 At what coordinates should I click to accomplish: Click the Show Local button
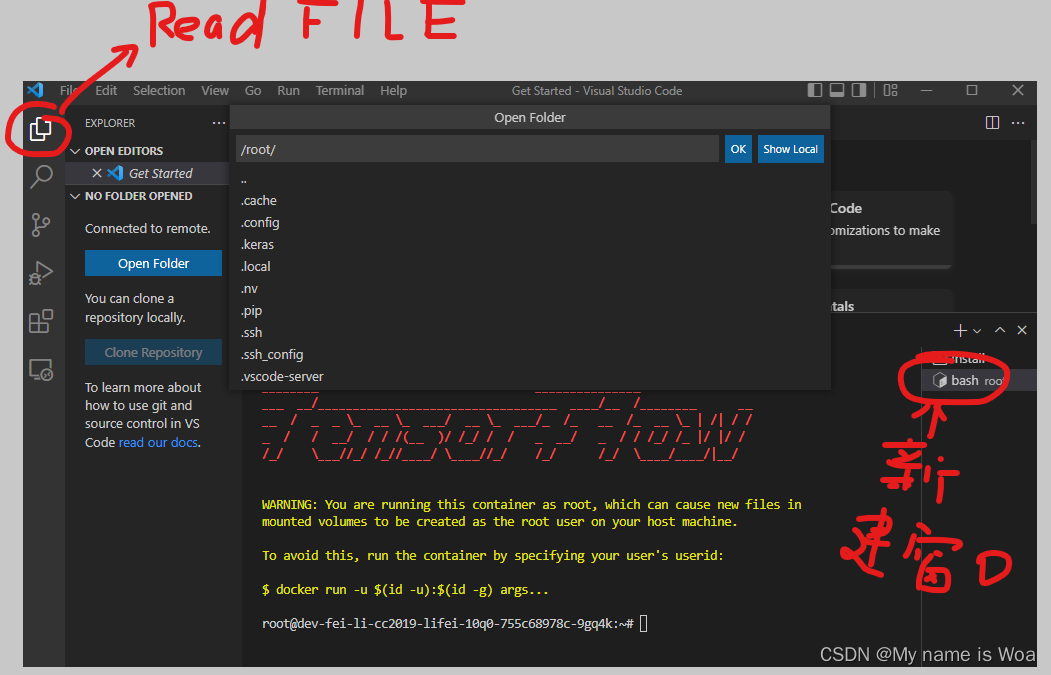[790, 149]
